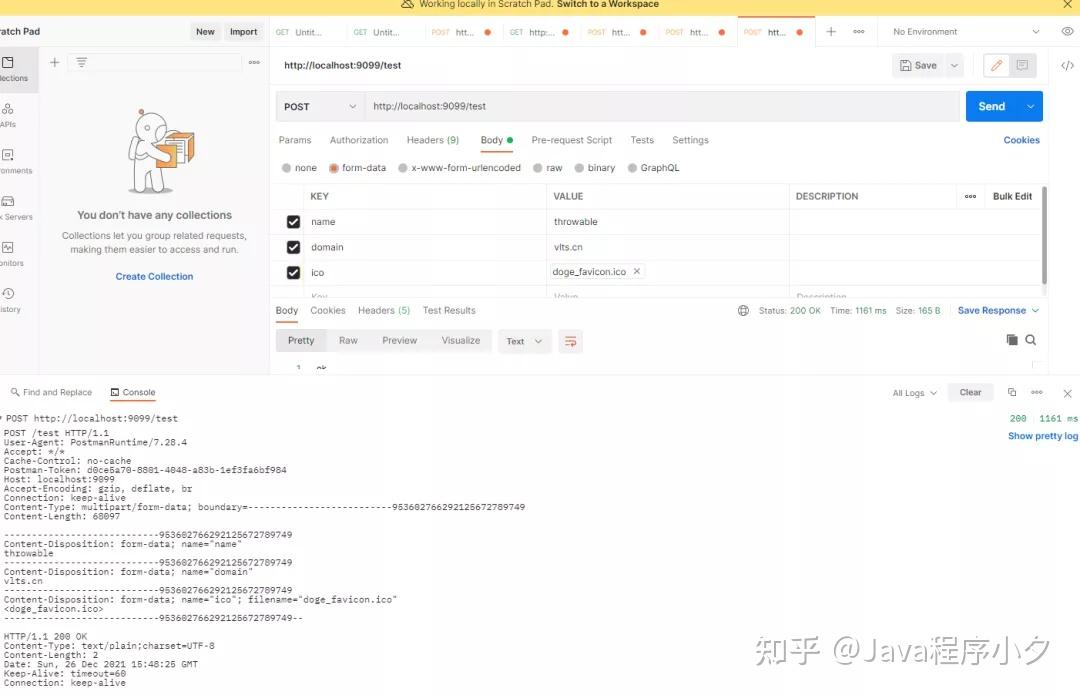Click the New button
Viewport: 1080px width, 695px height.
(205, 32)
